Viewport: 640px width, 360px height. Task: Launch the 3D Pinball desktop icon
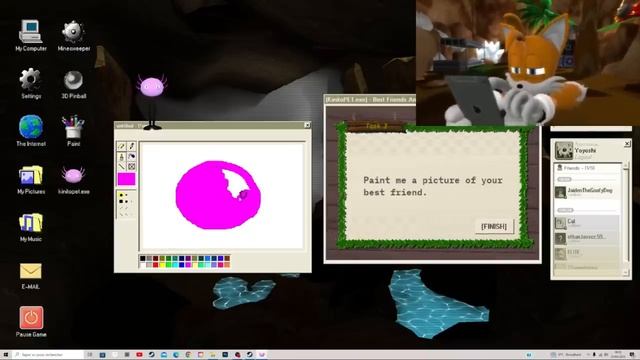tap(73, 84)
